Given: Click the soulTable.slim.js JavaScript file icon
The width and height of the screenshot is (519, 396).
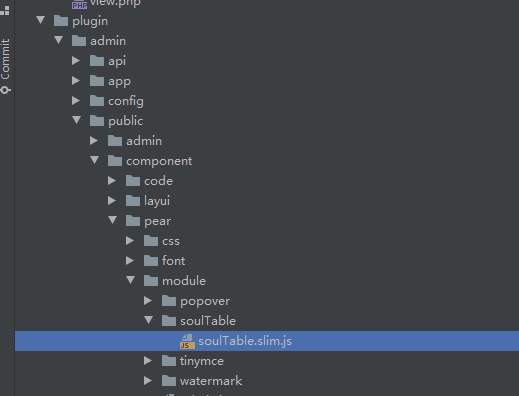Looking at the screenshot, I should coord(187,341).
